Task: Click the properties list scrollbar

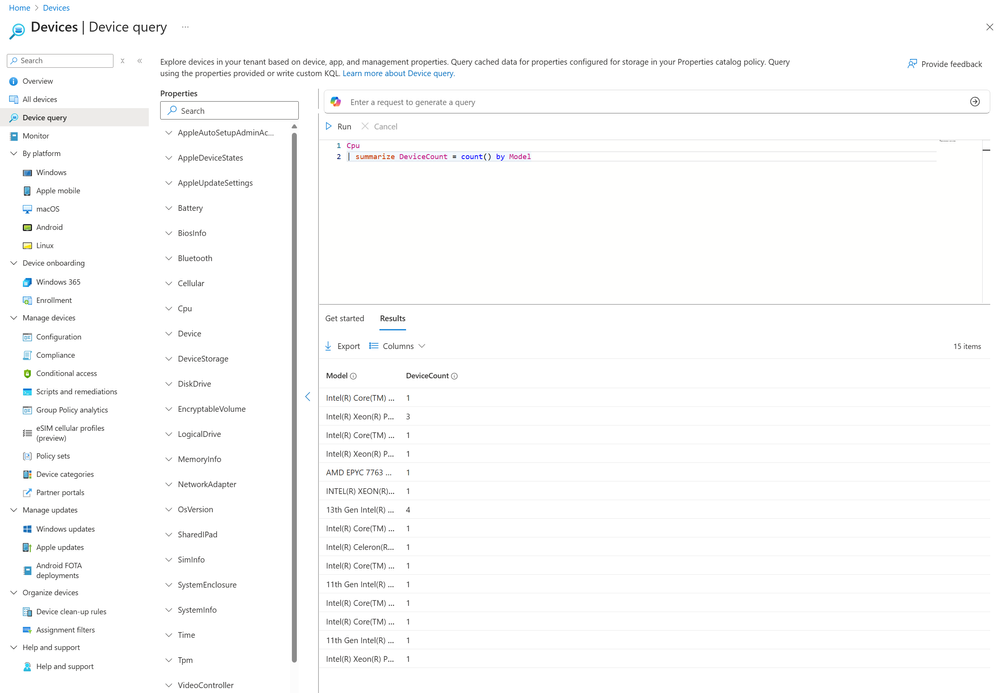Action: tap(294, 395)
